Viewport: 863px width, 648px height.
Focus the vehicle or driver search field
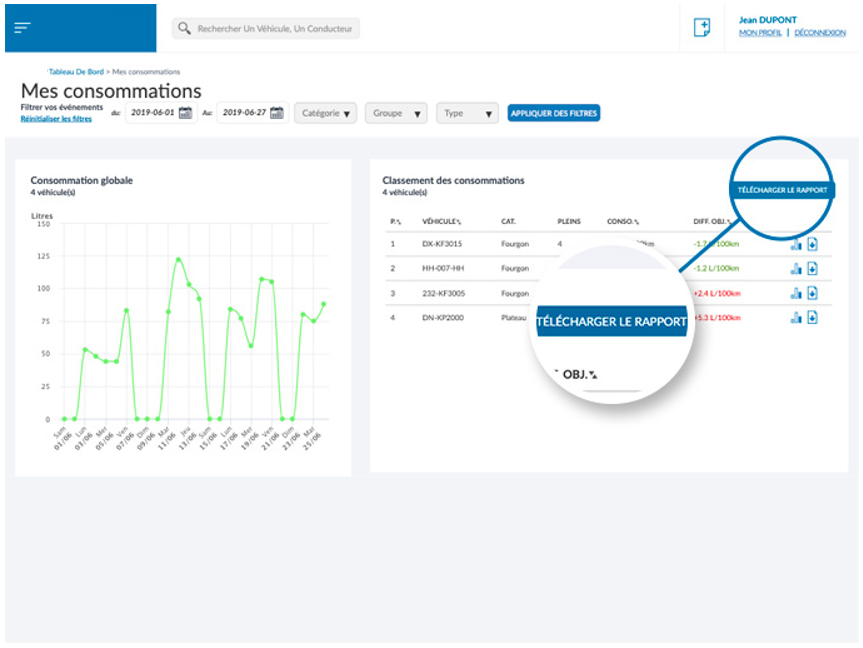pos(274,29)
